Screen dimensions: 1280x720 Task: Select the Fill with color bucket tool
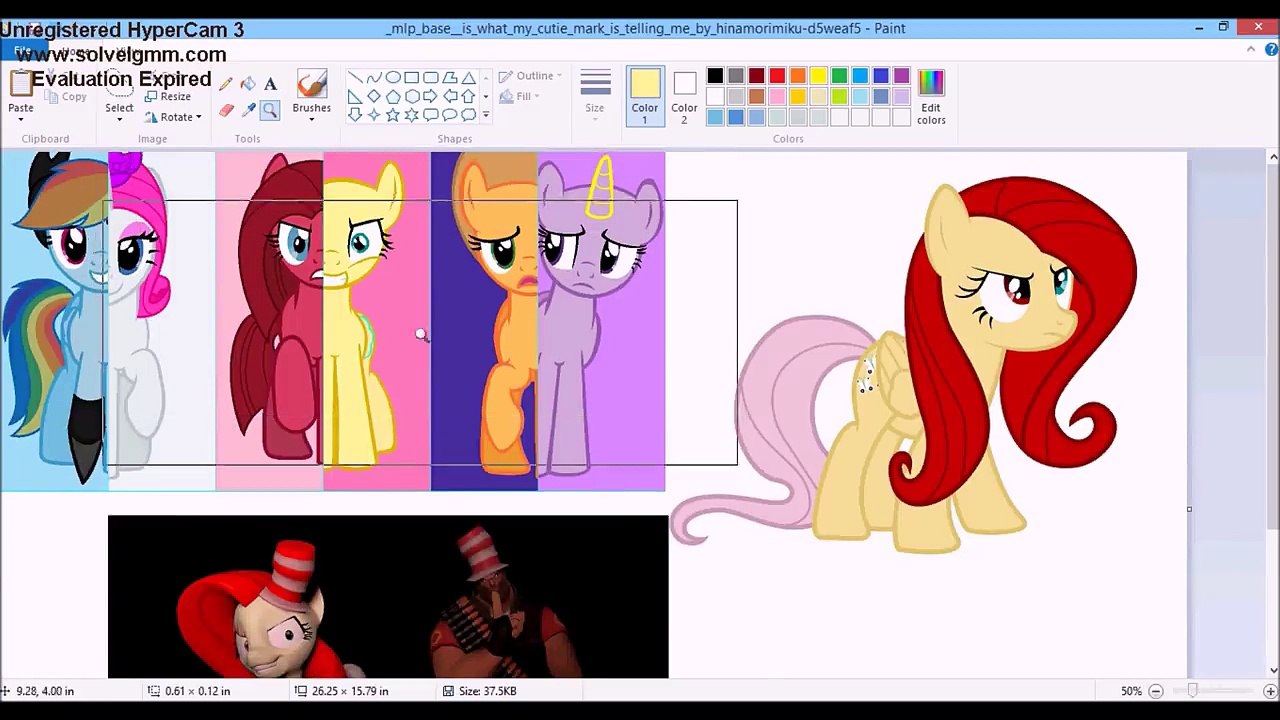coord(247,85)
